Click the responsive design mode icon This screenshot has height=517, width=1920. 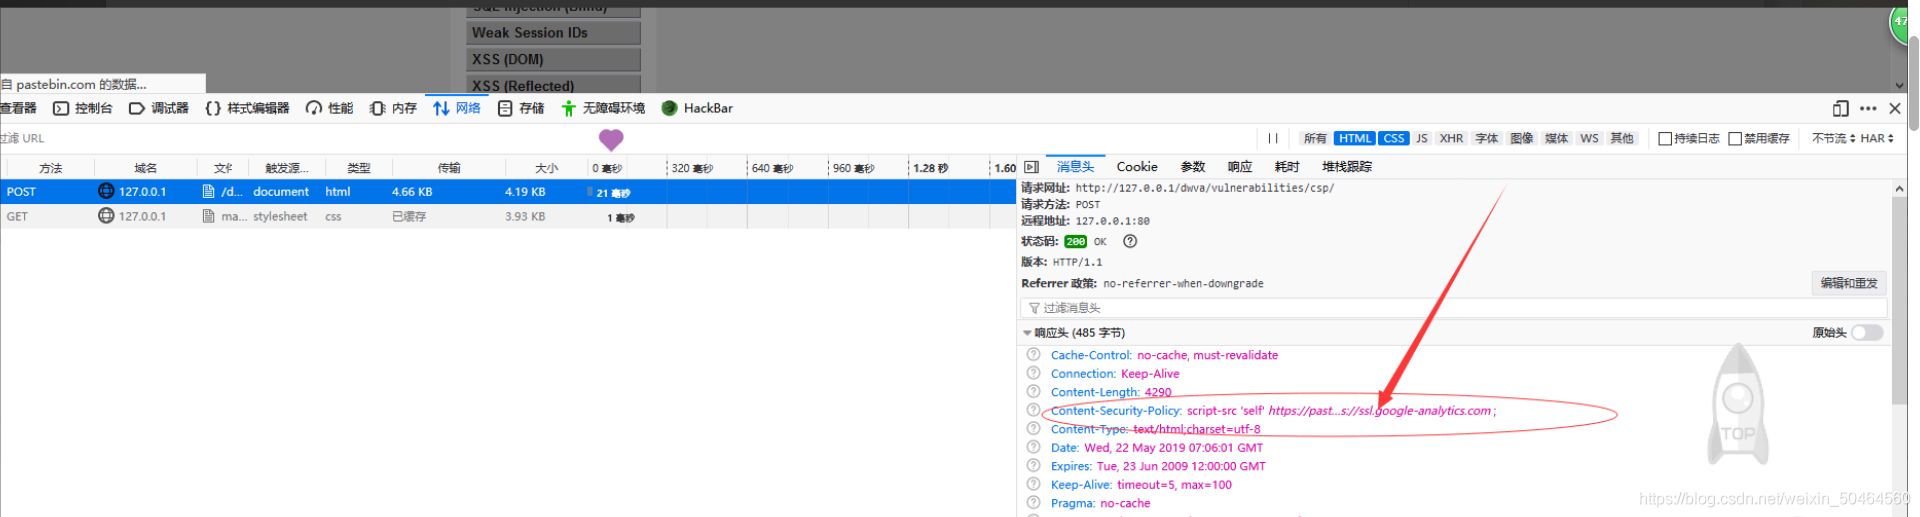tap(1841, 108)
